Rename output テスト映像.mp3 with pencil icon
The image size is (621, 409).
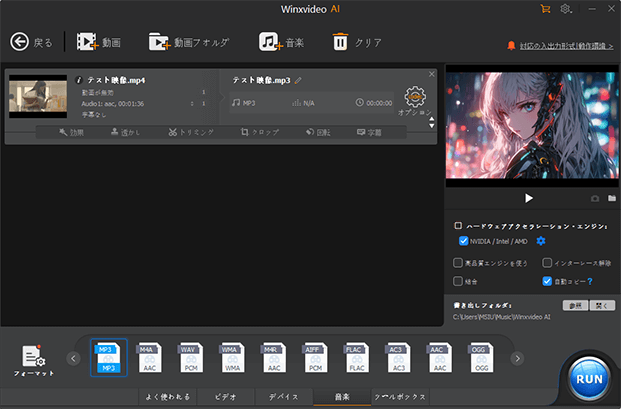click(298, 80)
